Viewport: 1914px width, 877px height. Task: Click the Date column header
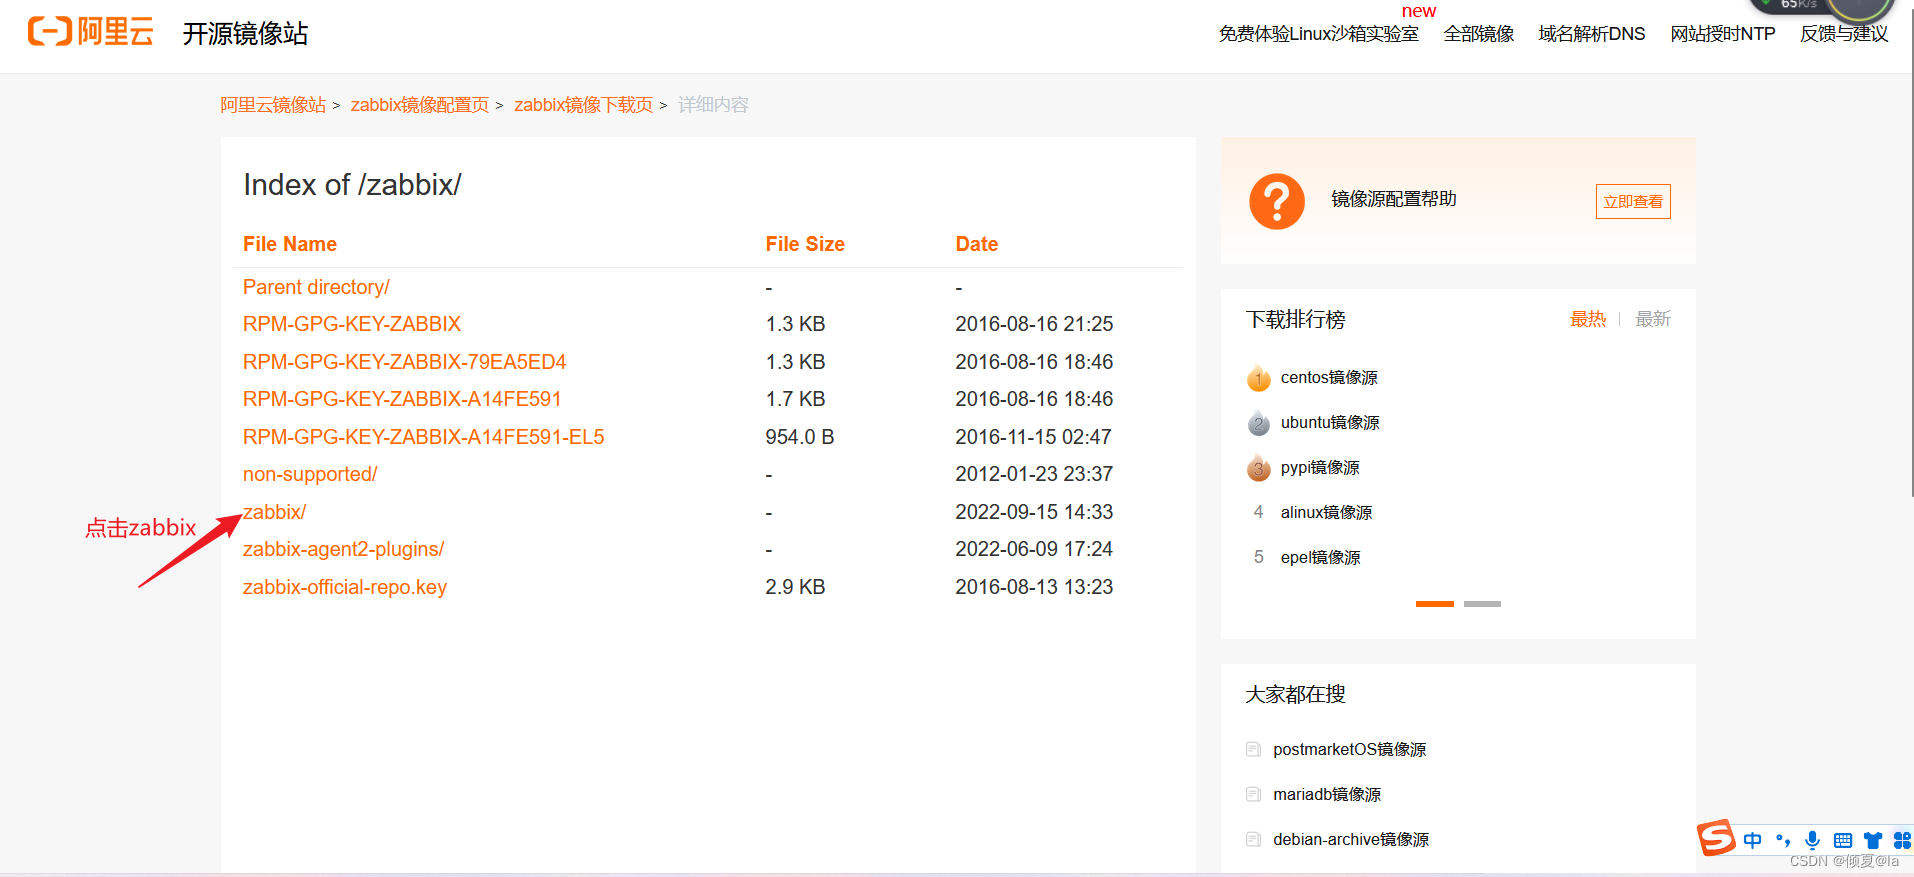point(977,244)
